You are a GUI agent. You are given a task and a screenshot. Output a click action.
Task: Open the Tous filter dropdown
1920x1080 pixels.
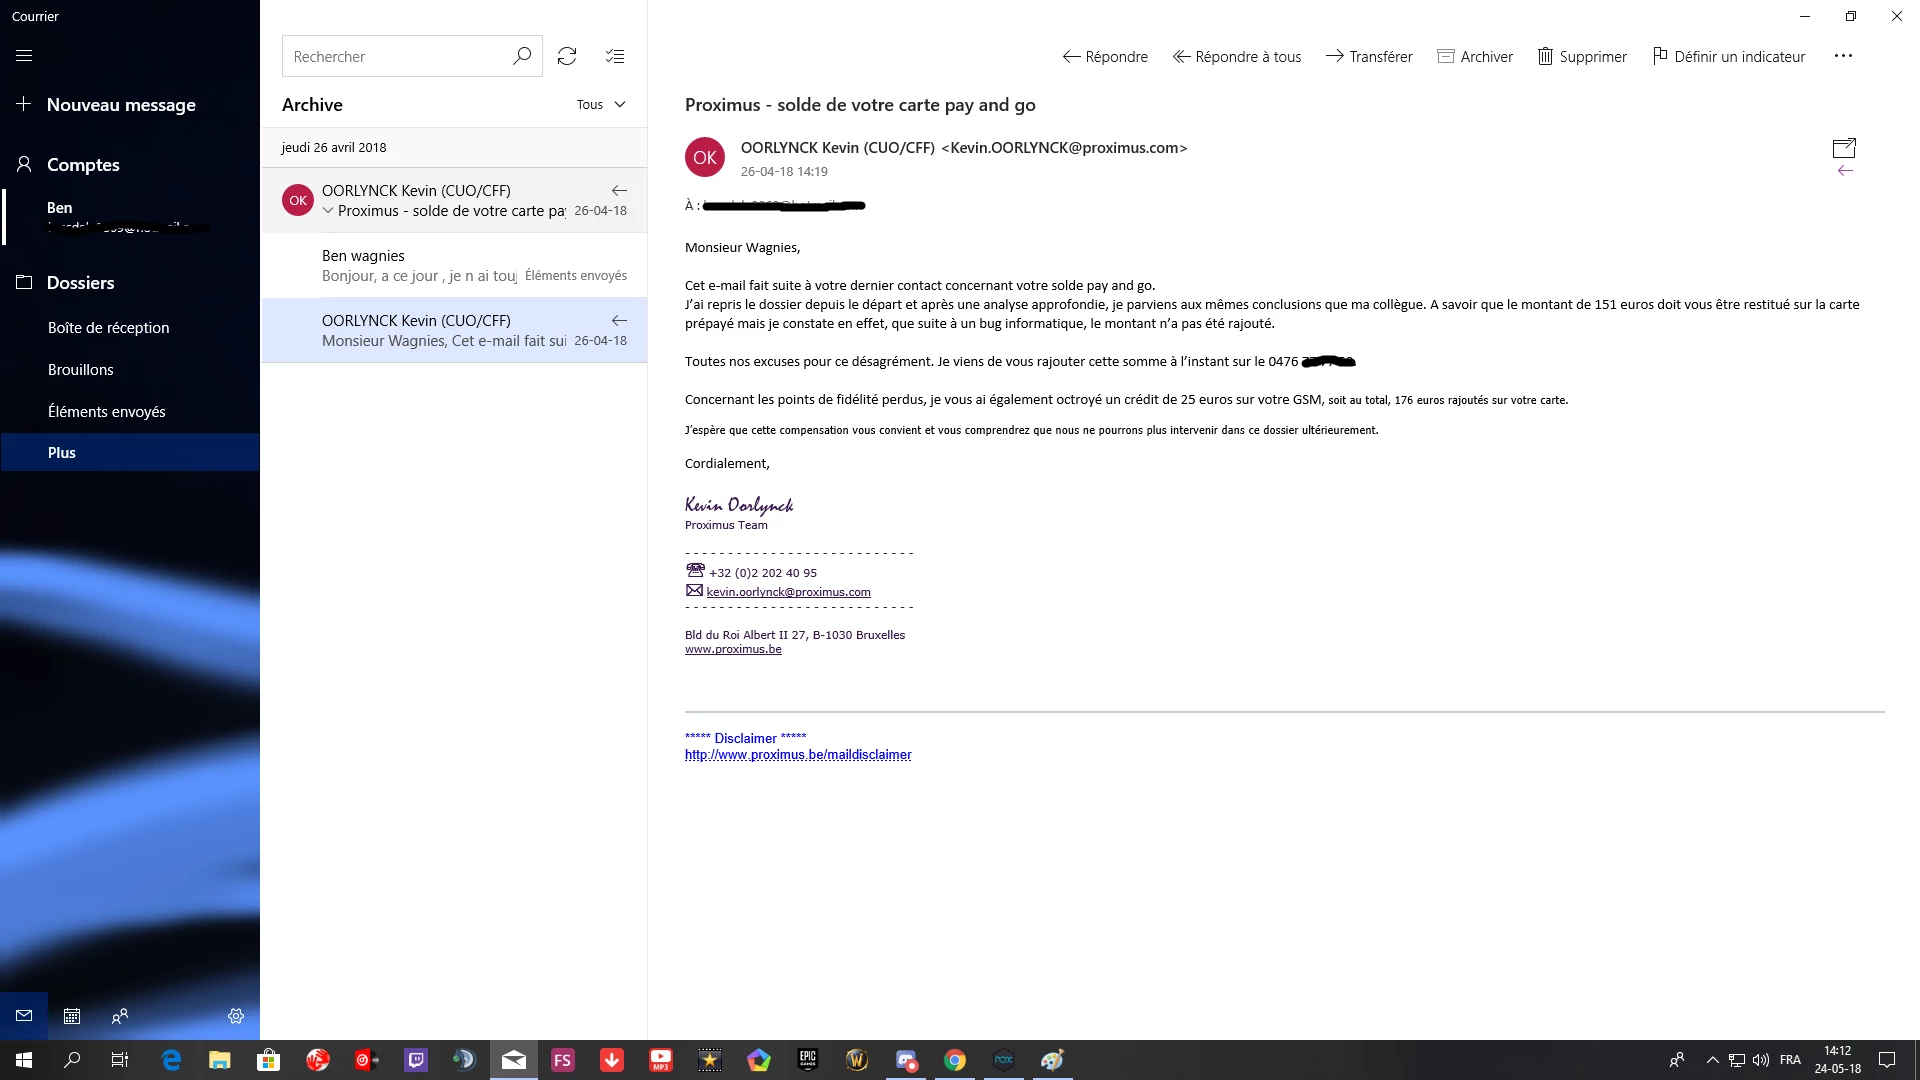601,105
